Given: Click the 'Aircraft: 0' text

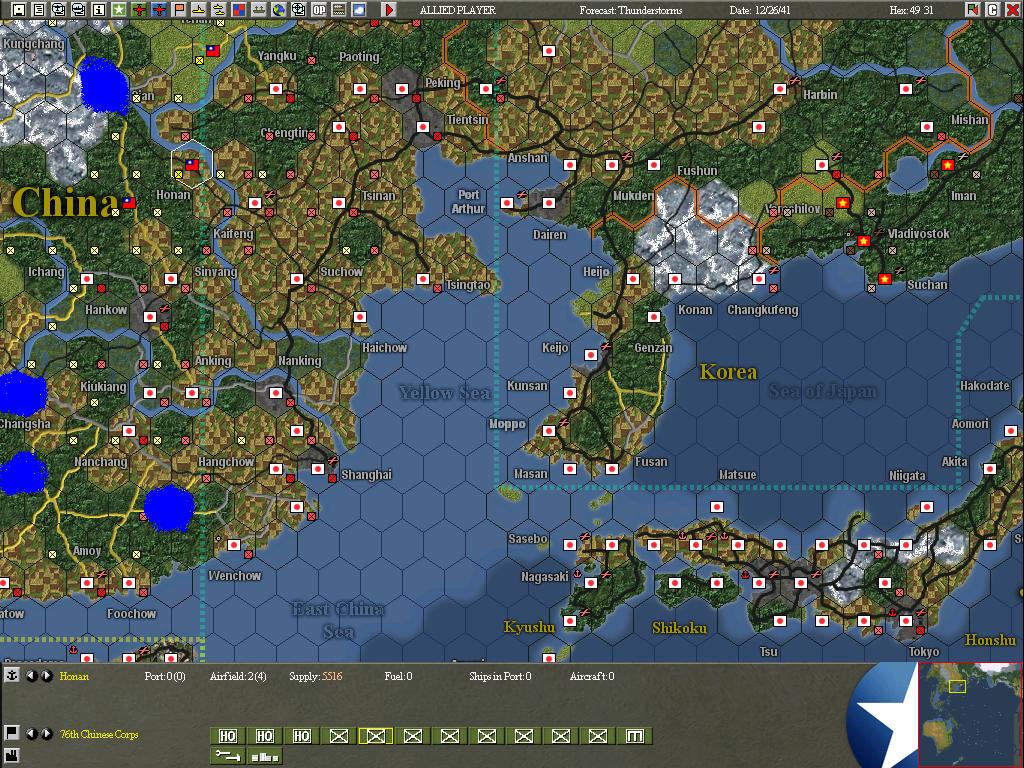Looking at the screenshot, I should click(x=592, y=676).
